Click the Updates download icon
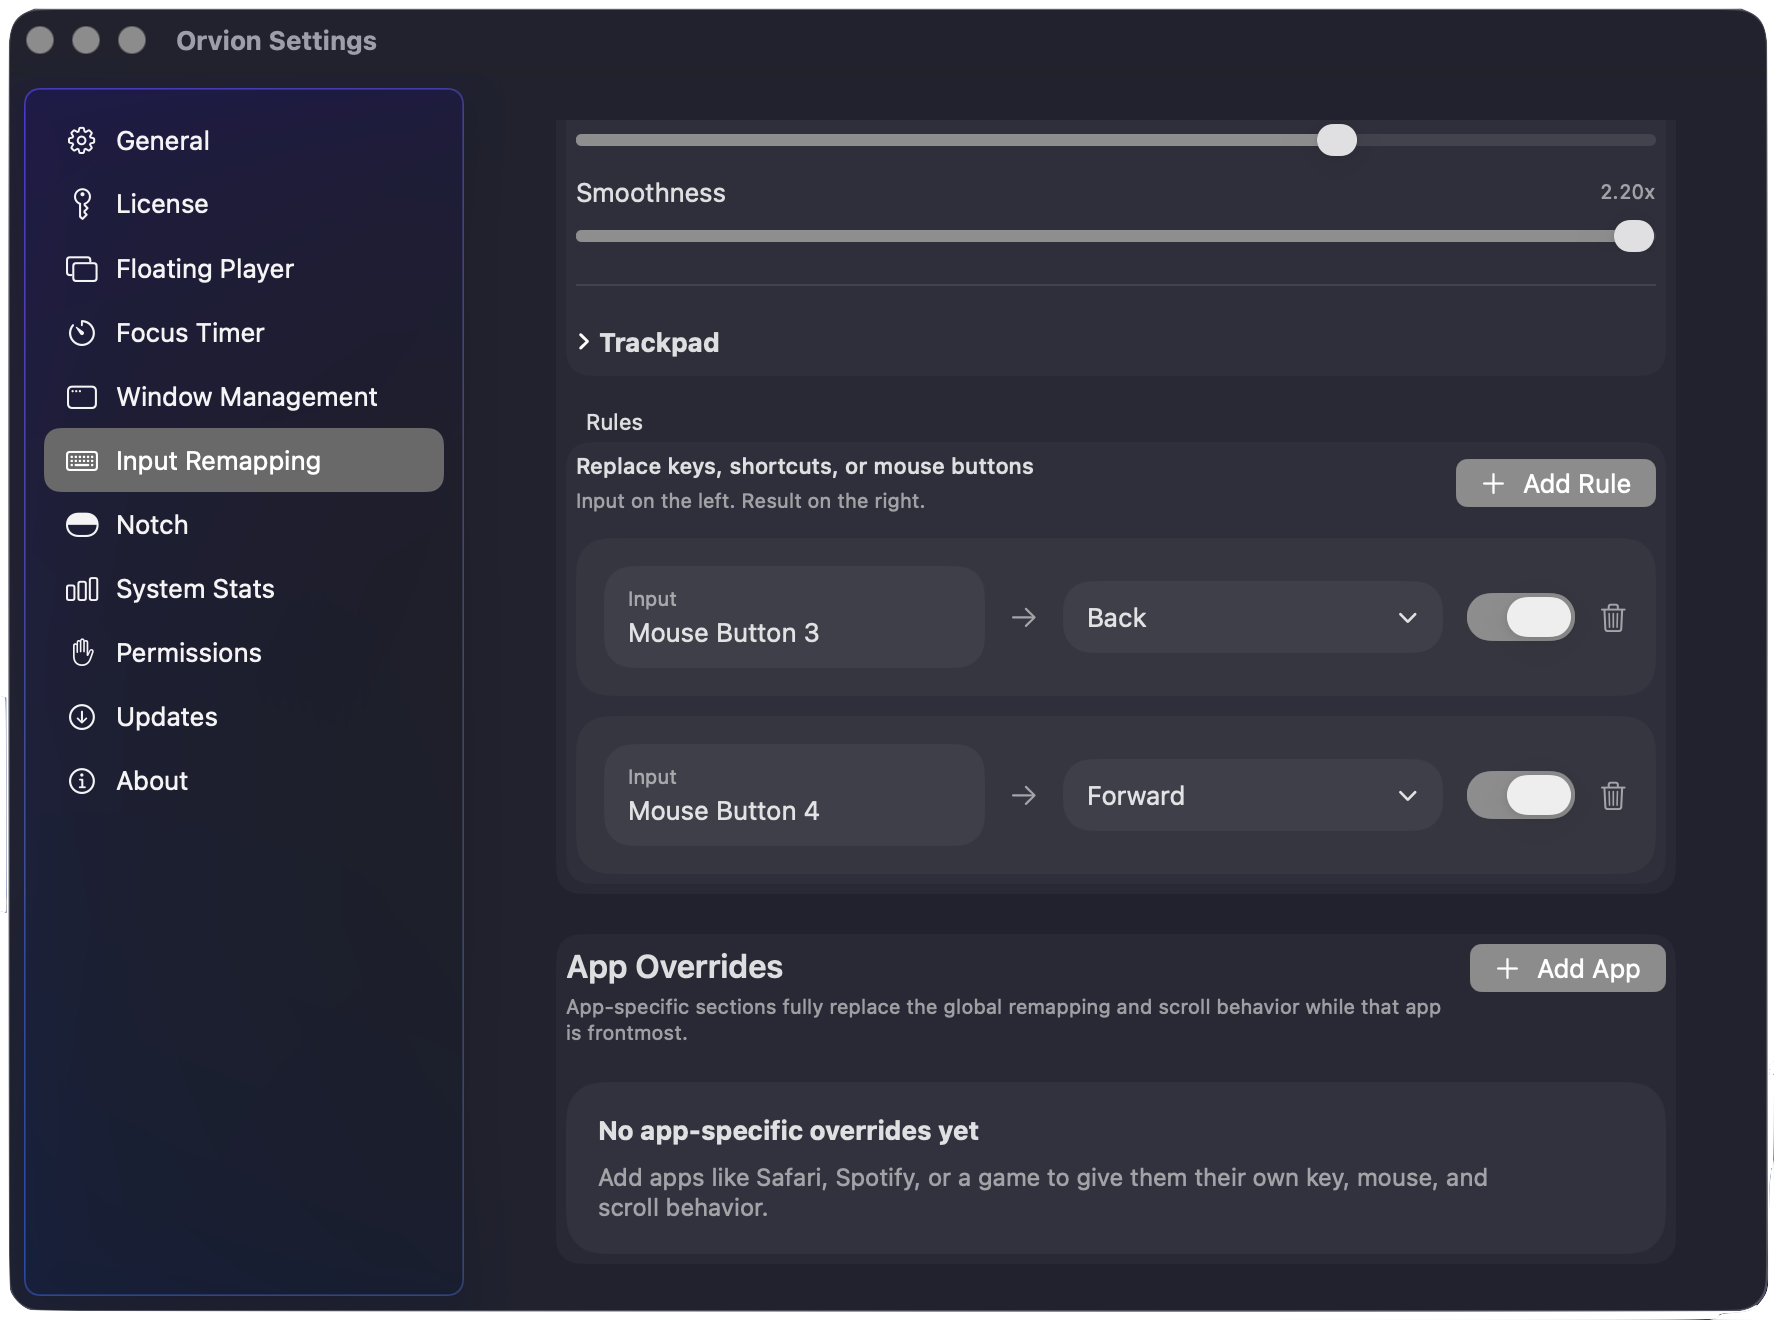This screenshot has height=1320, width=1774. 82,717
